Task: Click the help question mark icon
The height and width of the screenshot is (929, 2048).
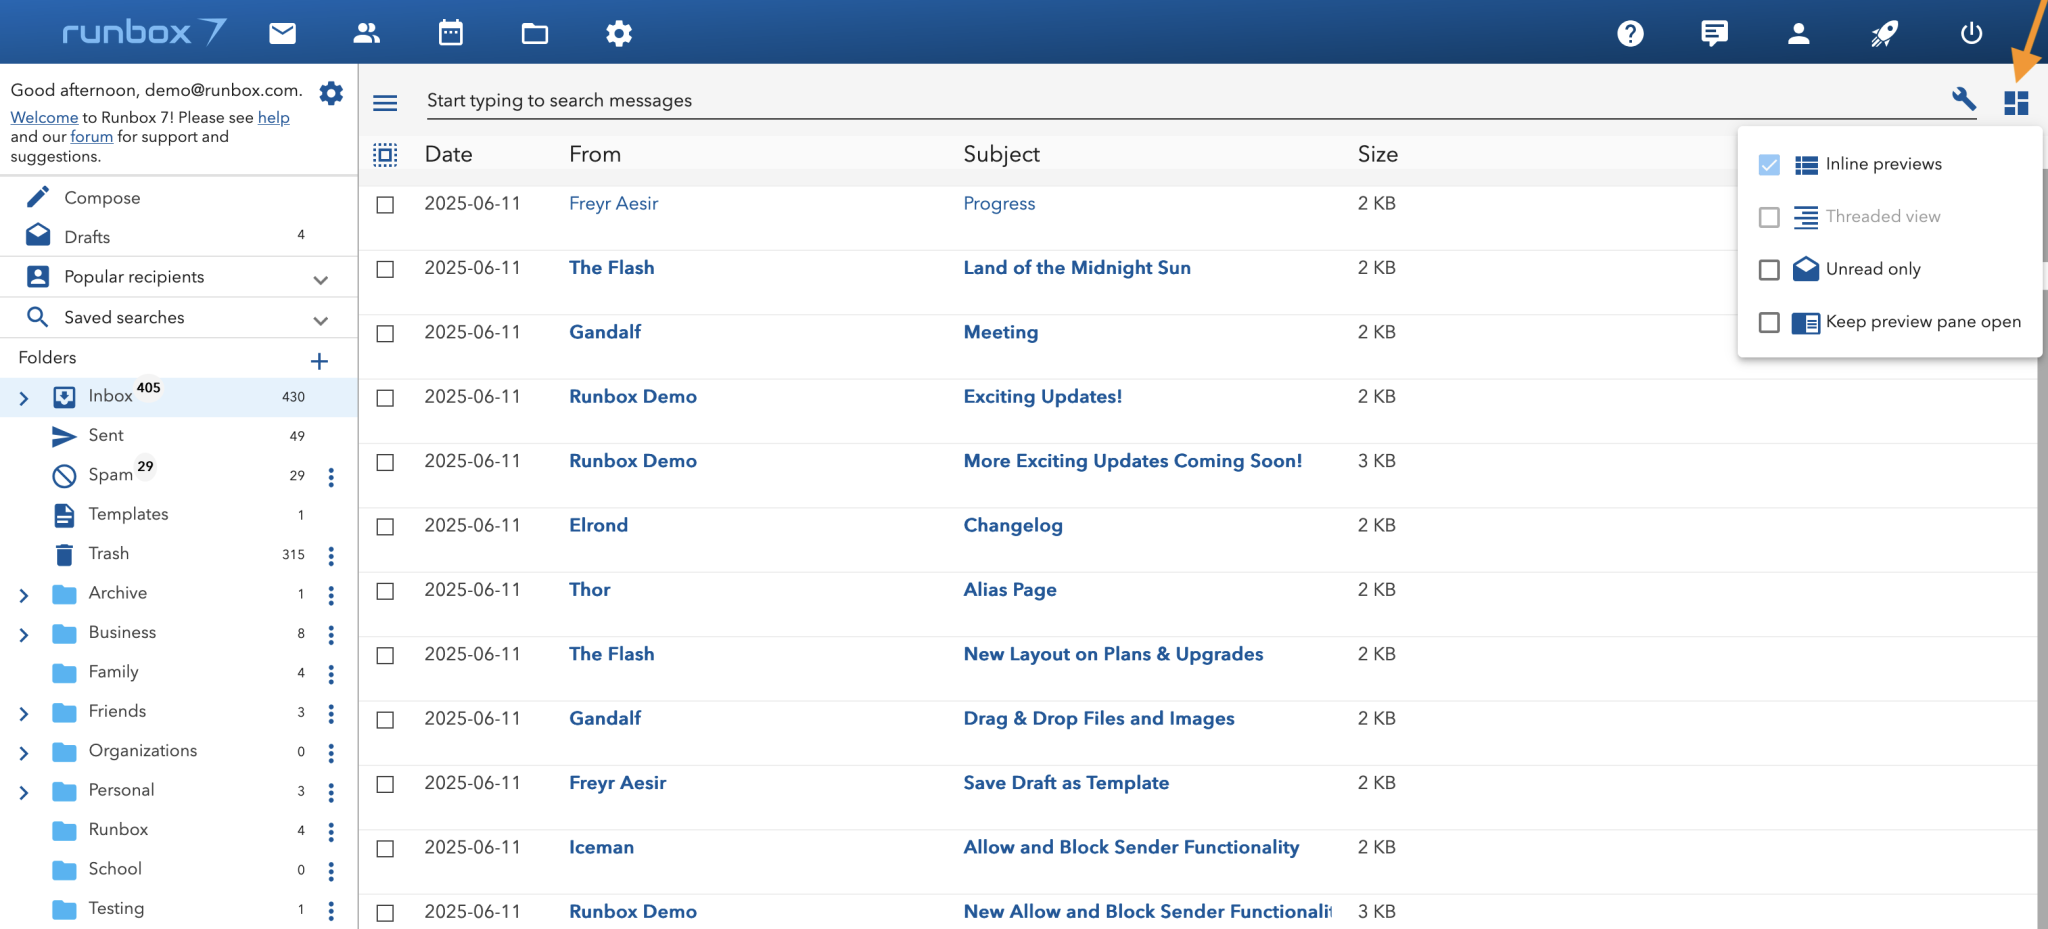Action: coord(1630,34)
